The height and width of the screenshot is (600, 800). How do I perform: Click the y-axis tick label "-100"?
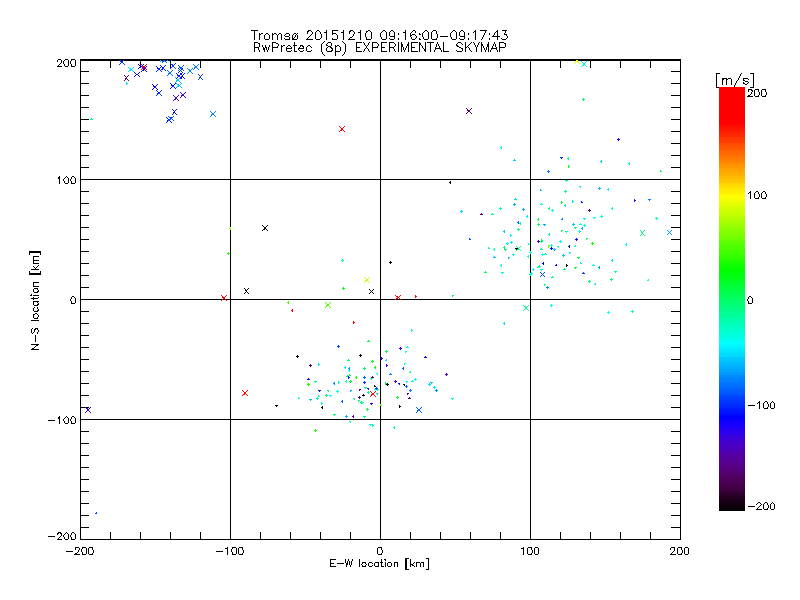(62, 420)
